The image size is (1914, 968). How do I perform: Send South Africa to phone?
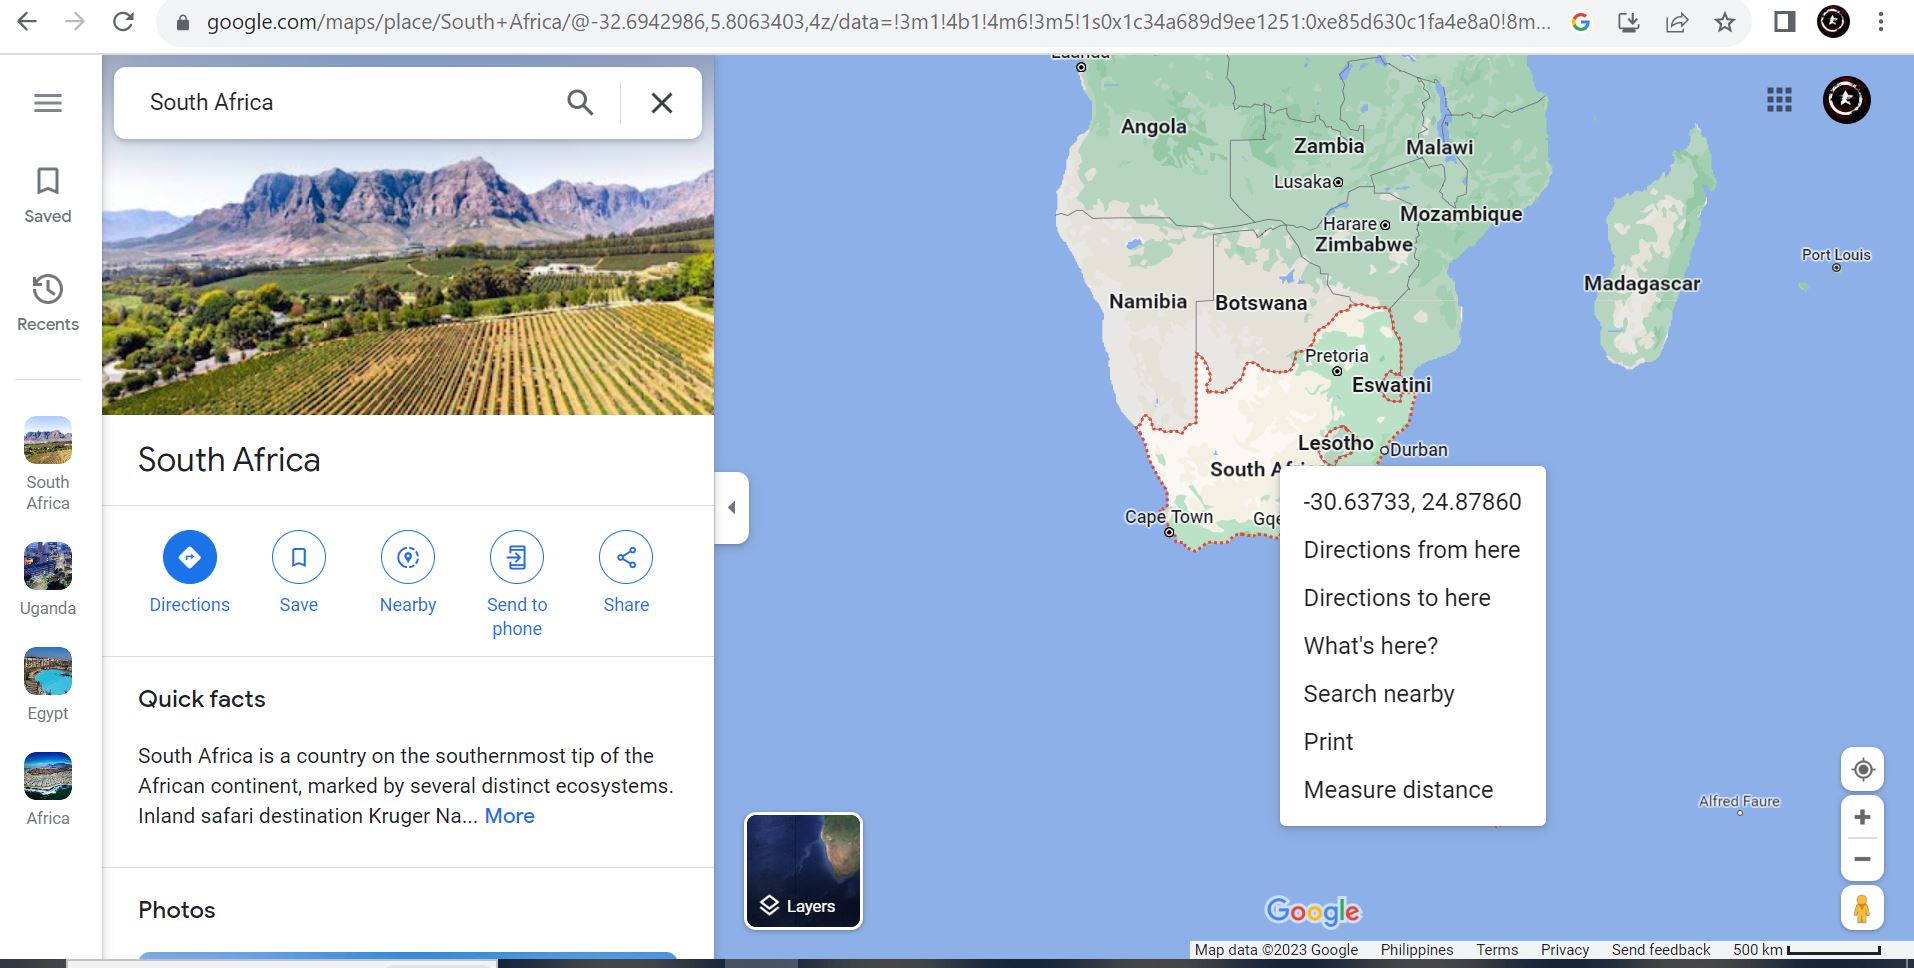click(517, 585)
